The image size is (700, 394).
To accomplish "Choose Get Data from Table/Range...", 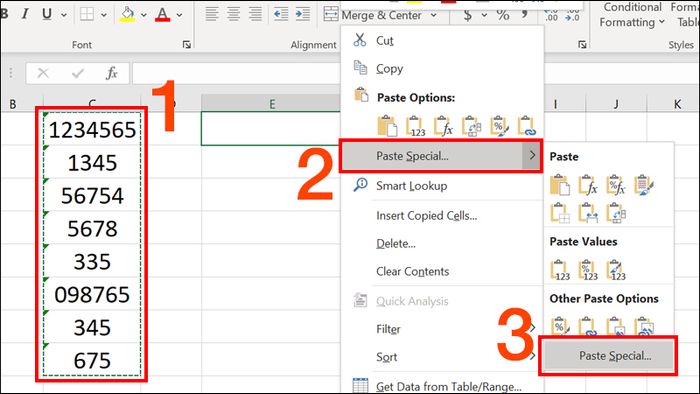I will click(448, 386).
